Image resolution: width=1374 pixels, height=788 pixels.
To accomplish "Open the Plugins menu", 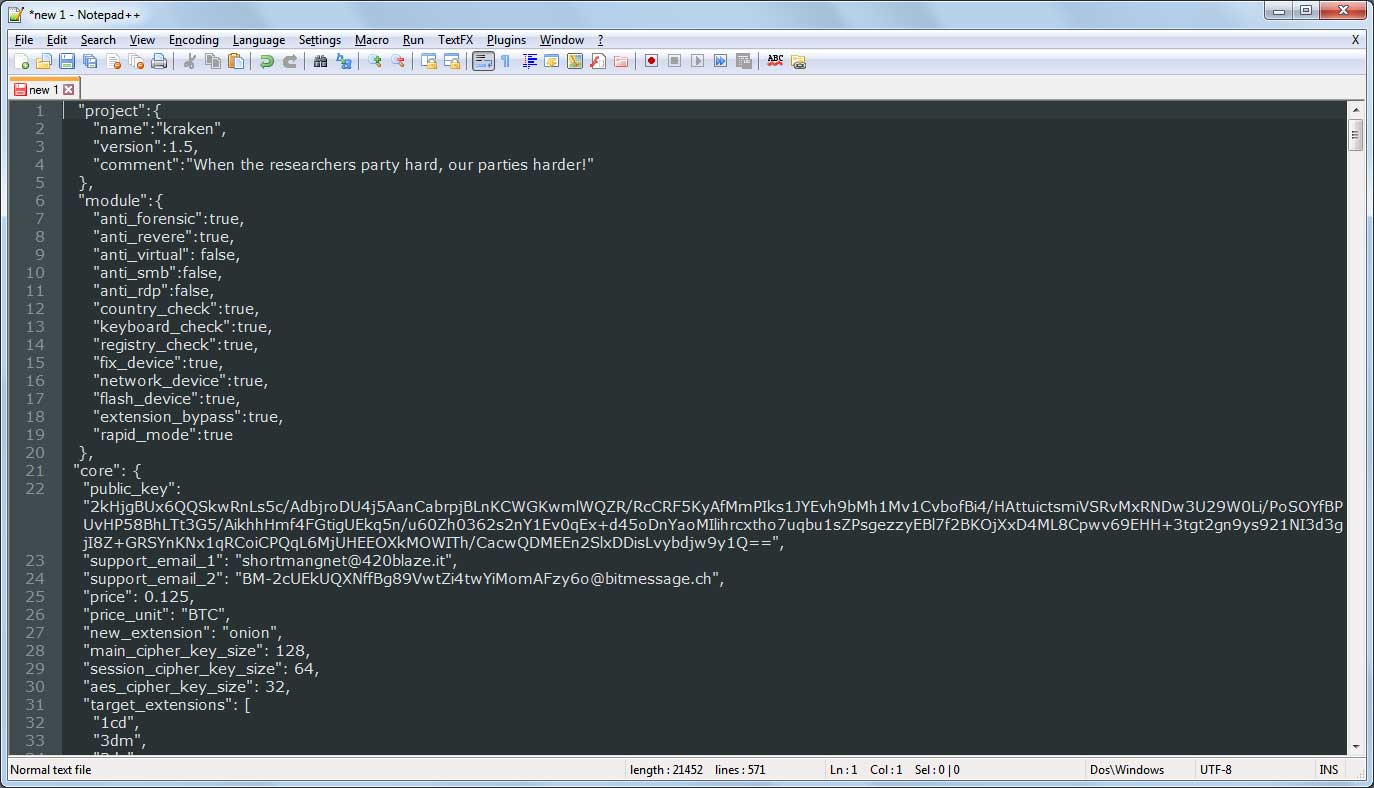I will pos(506,40).
